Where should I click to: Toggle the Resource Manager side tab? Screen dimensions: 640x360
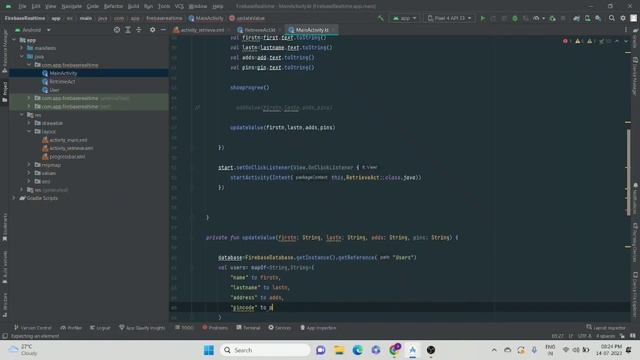(x=5, y=51)
